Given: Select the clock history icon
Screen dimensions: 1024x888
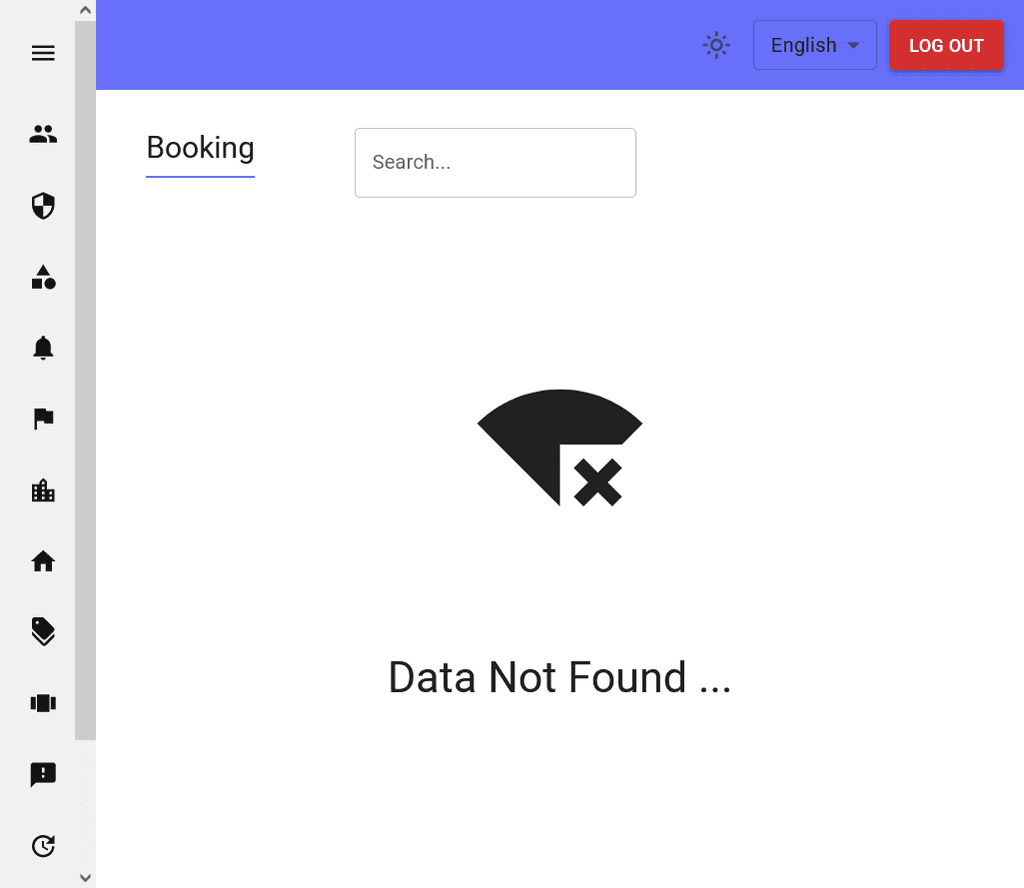Looking at the screenshot, I should pyautogui.click(x=43, y=846).
